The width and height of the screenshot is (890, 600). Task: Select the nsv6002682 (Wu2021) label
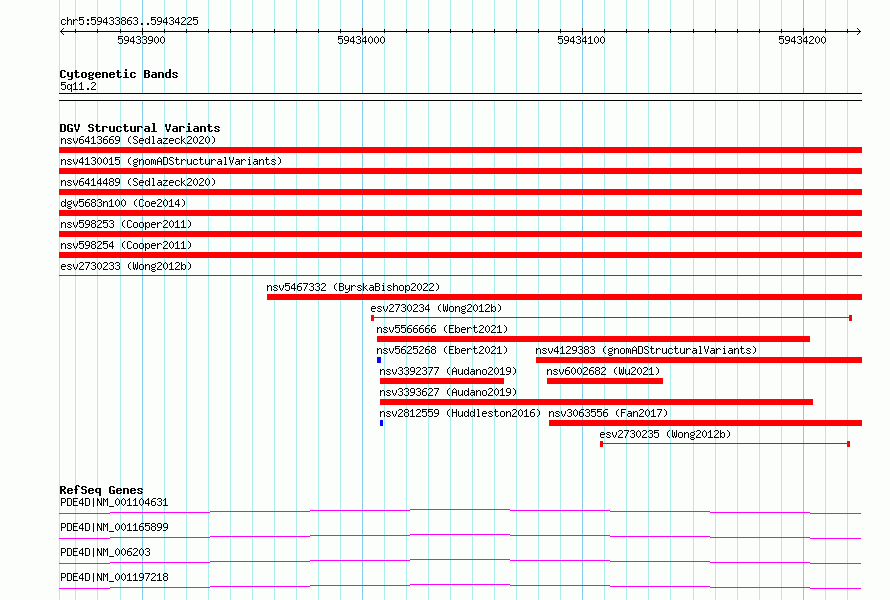pos(603,371)
